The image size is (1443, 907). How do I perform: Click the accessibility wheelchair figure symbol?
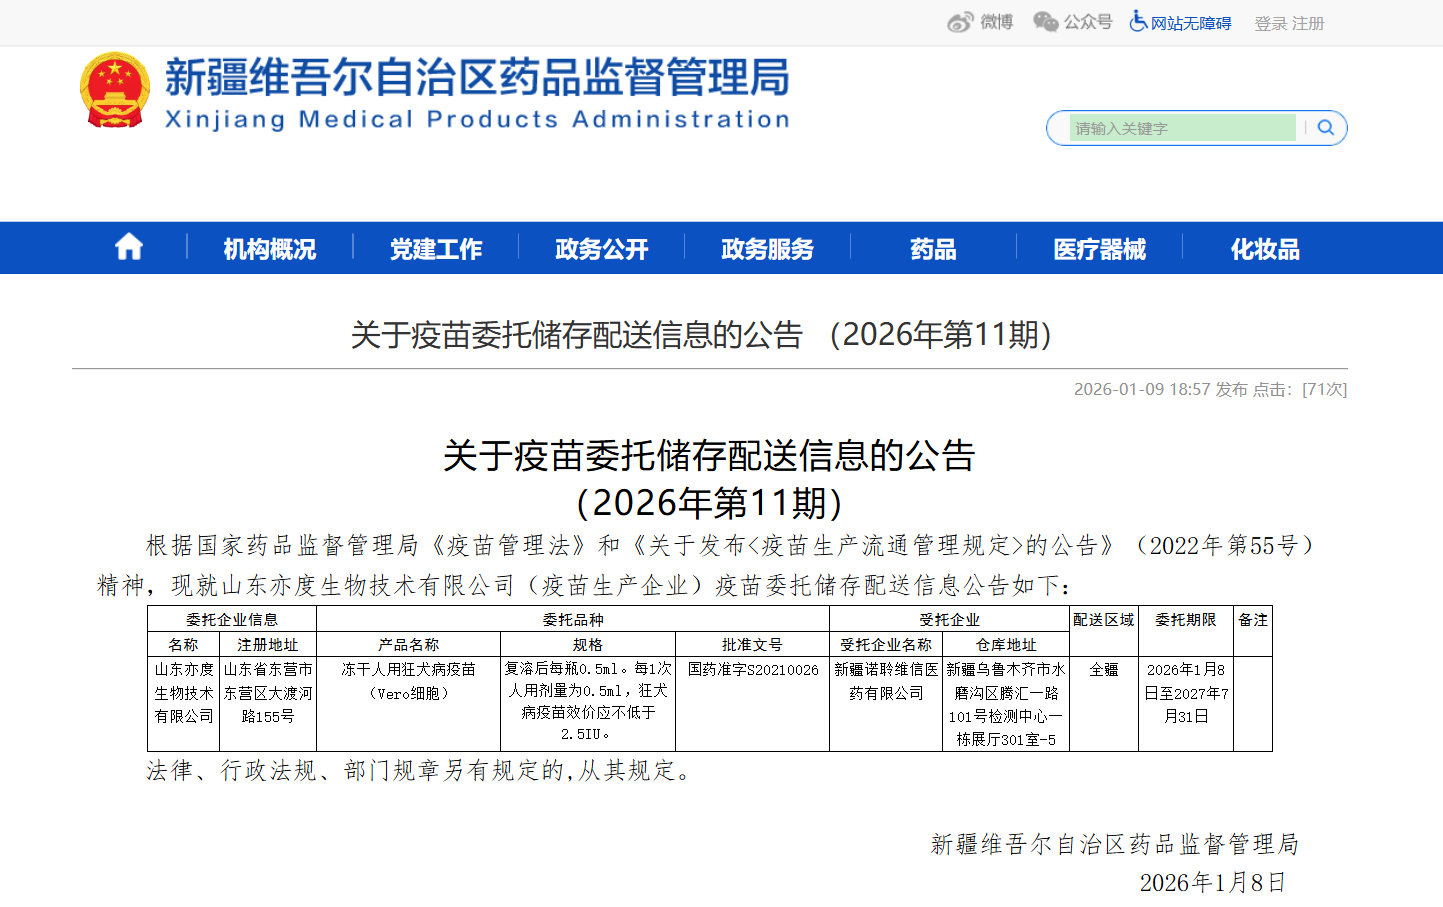[x=1137, y=22]
